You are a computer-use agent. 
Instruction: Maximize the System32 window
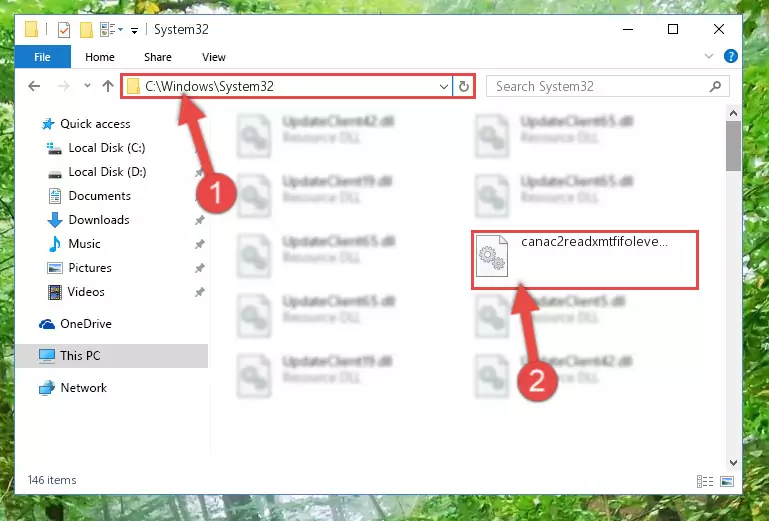(x=673, y=29)
